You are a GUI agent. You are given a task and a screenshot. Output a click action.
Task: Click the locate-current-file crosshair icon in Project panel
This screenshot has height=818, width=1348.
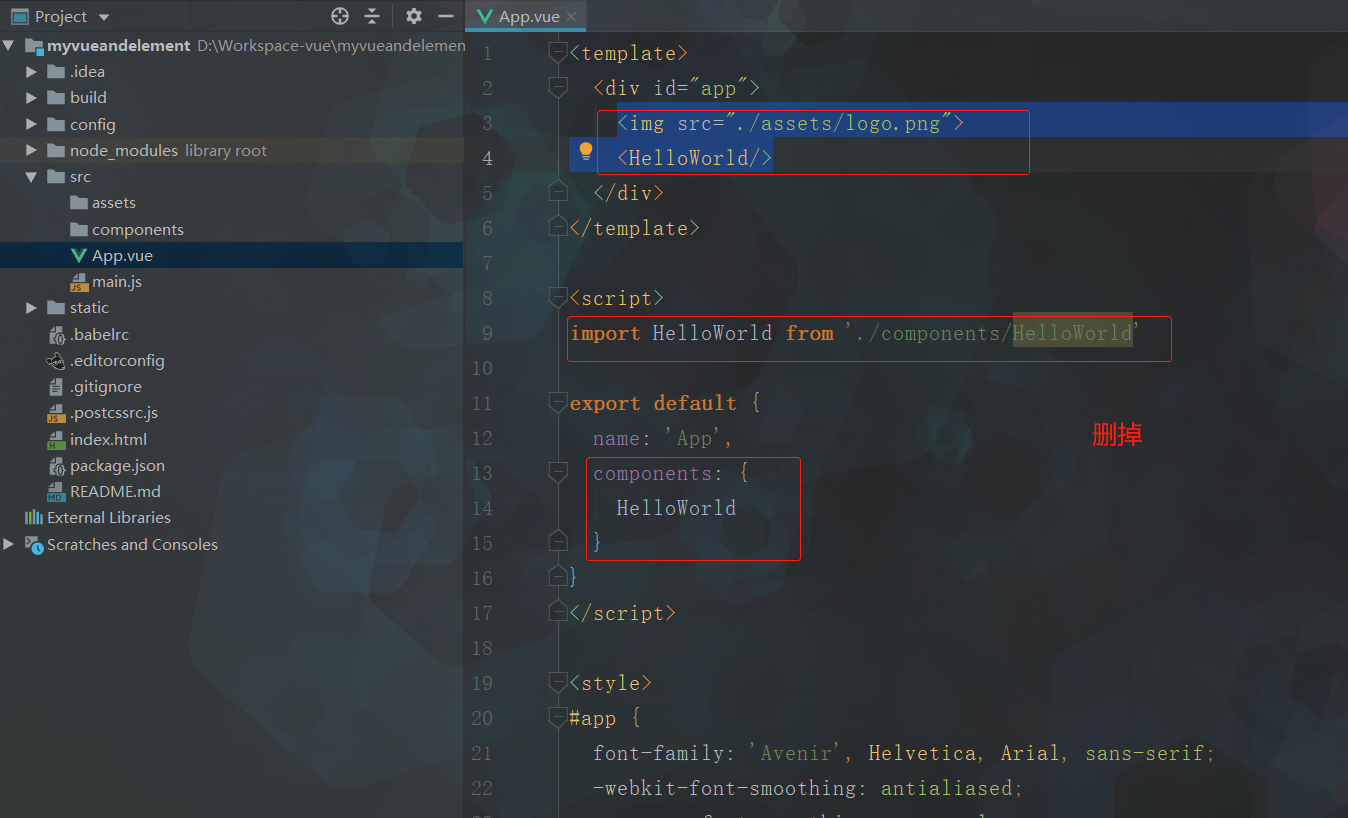[x=340, y=16]
